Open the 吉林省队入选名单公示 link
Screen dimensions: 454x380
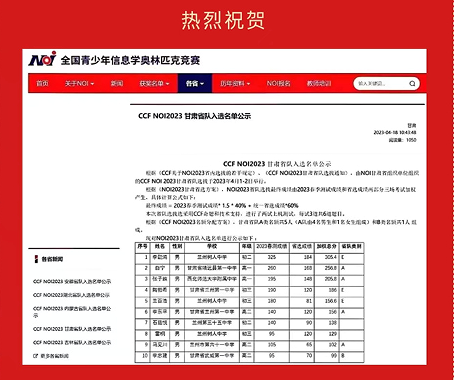click(x=72, y=343)
